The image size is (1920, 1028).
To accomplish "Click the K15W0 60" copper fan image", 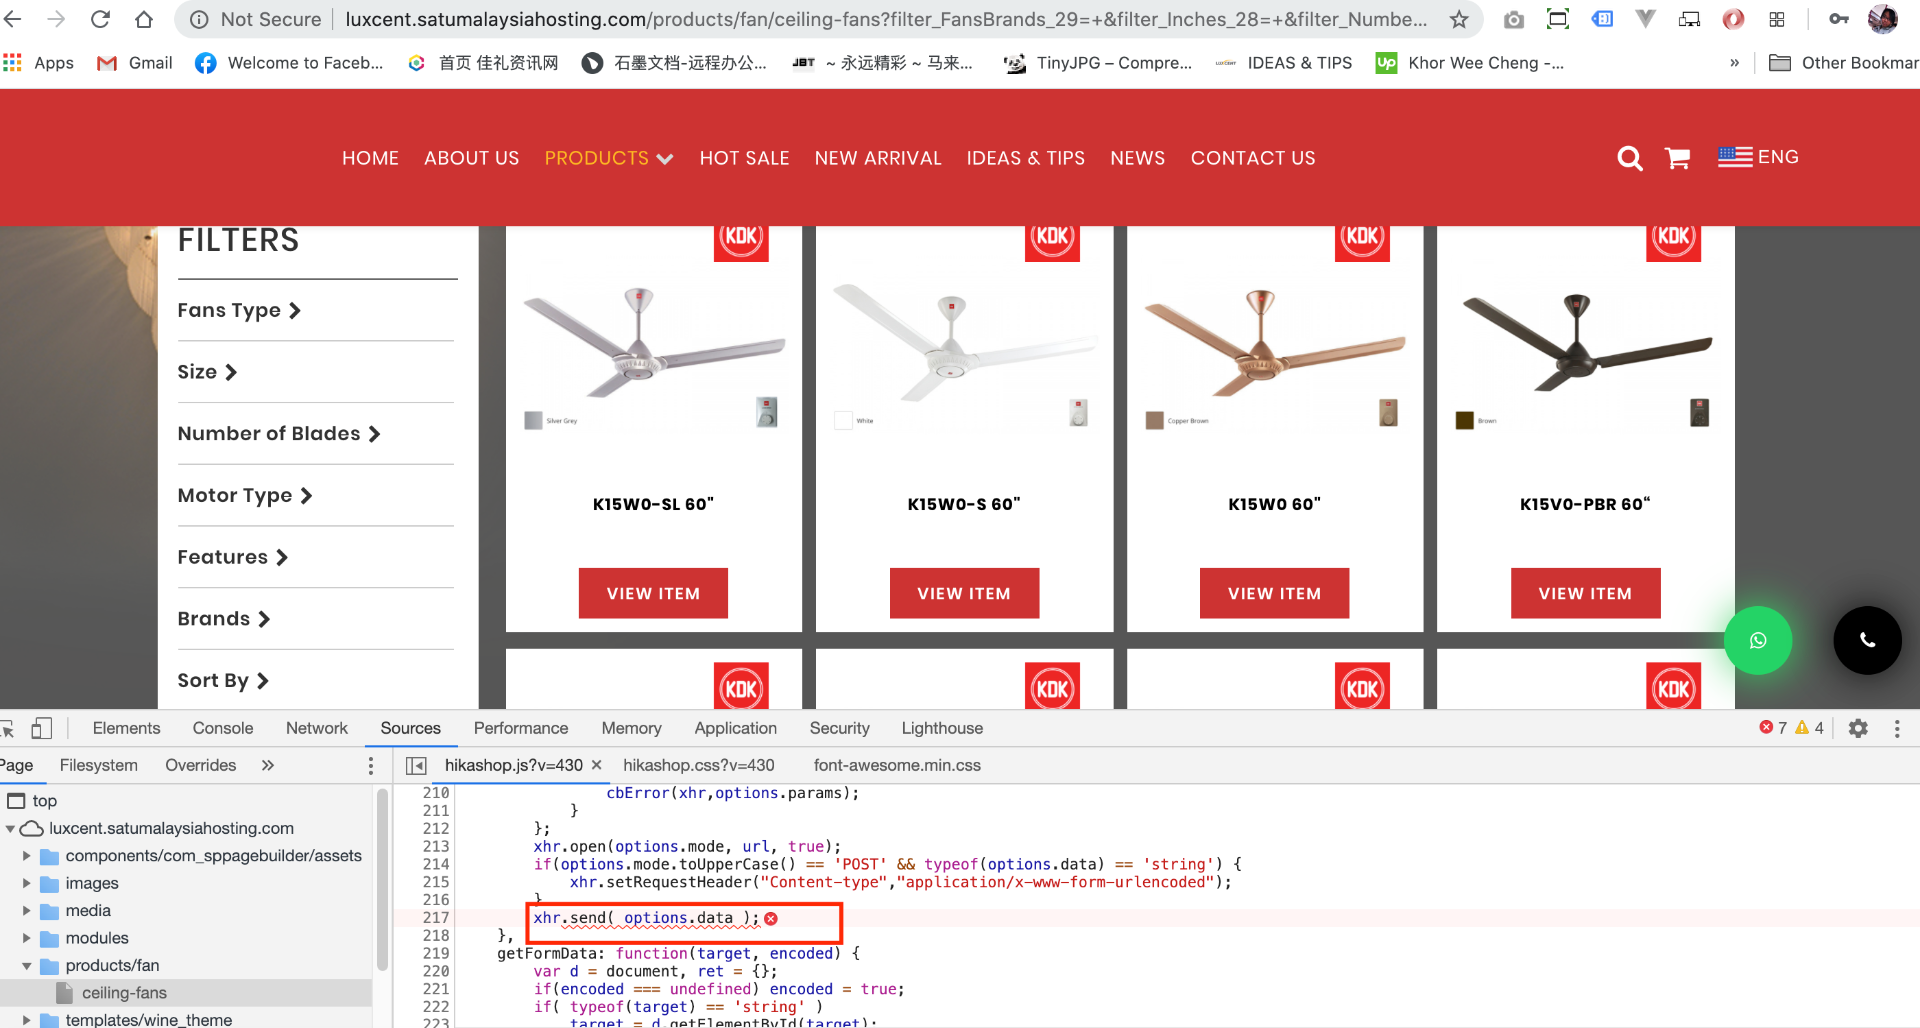I will (x=1275, y=344).
